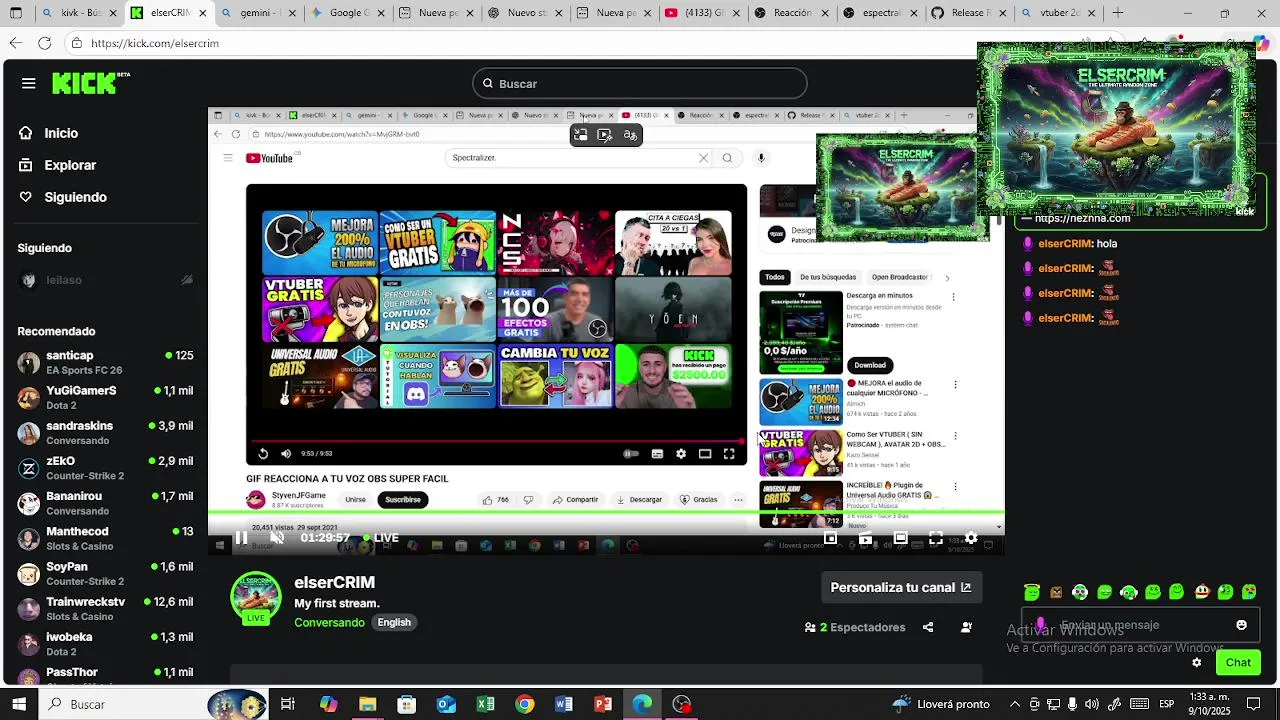Open chat settings gear icon
Viewport: 1280px width, 720px height.
[x=1196, y=662]
